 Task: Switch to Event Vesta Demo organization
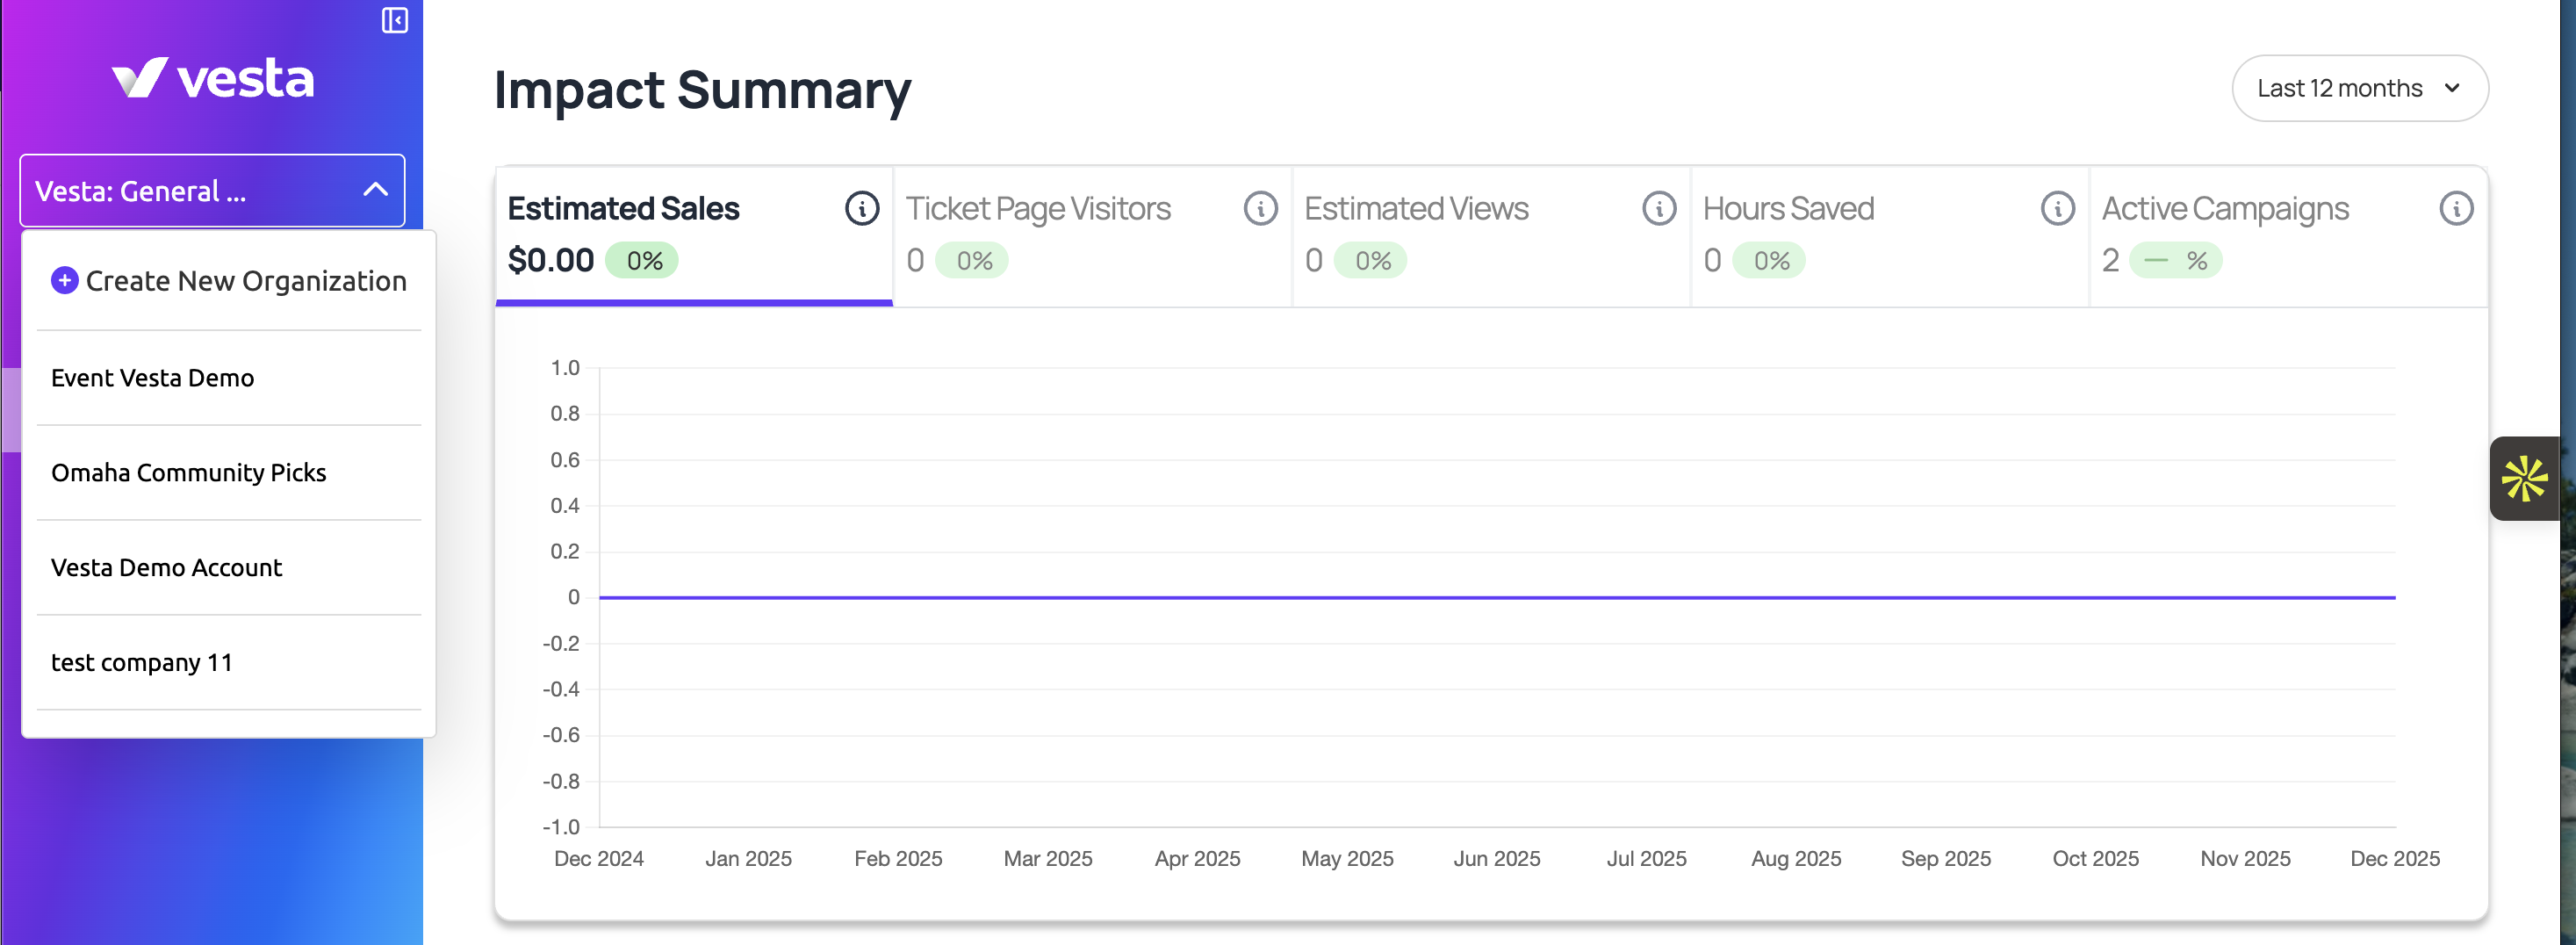pyautogui.click(x=229, y=378)
